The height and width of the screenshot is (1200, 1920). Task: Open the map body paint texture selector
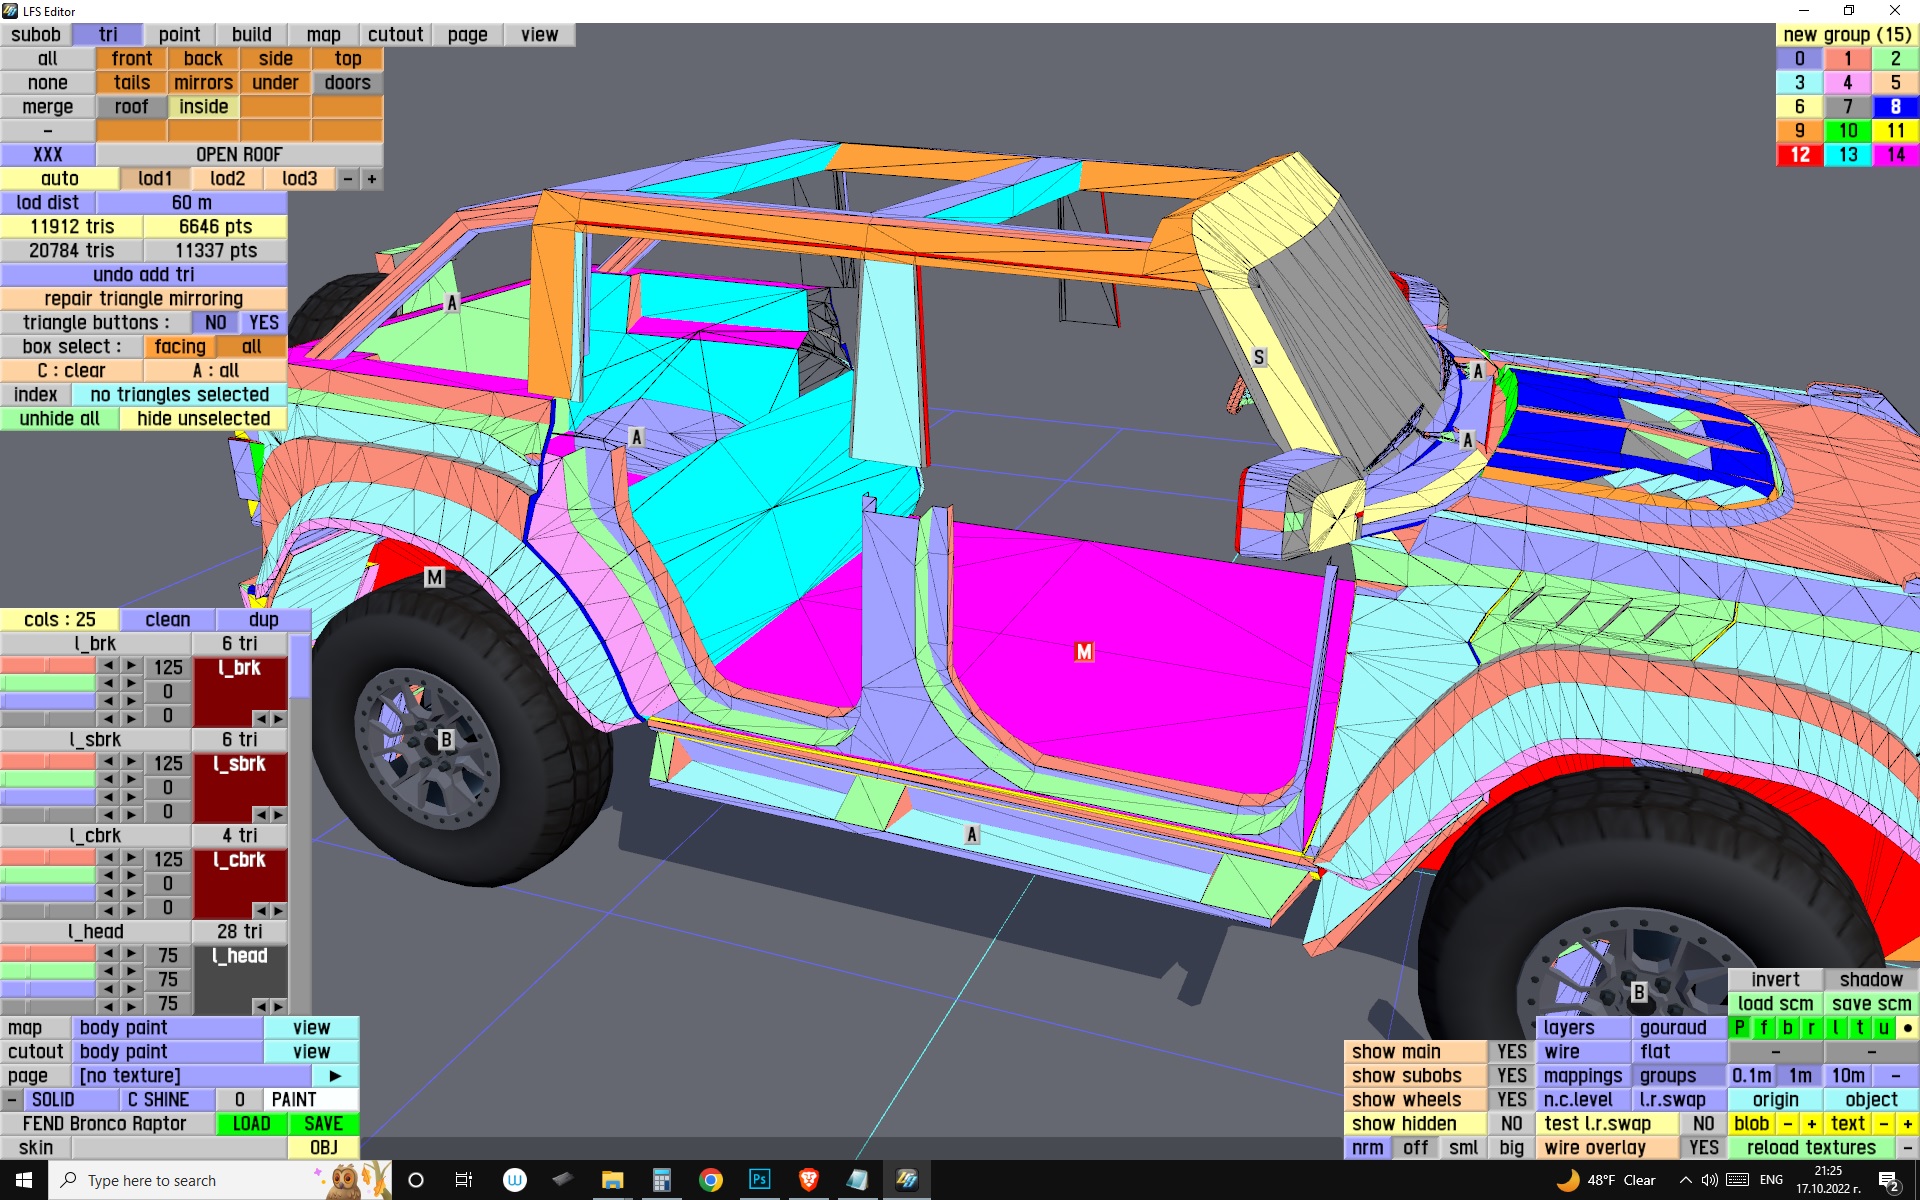click(x=167, y=1028)
